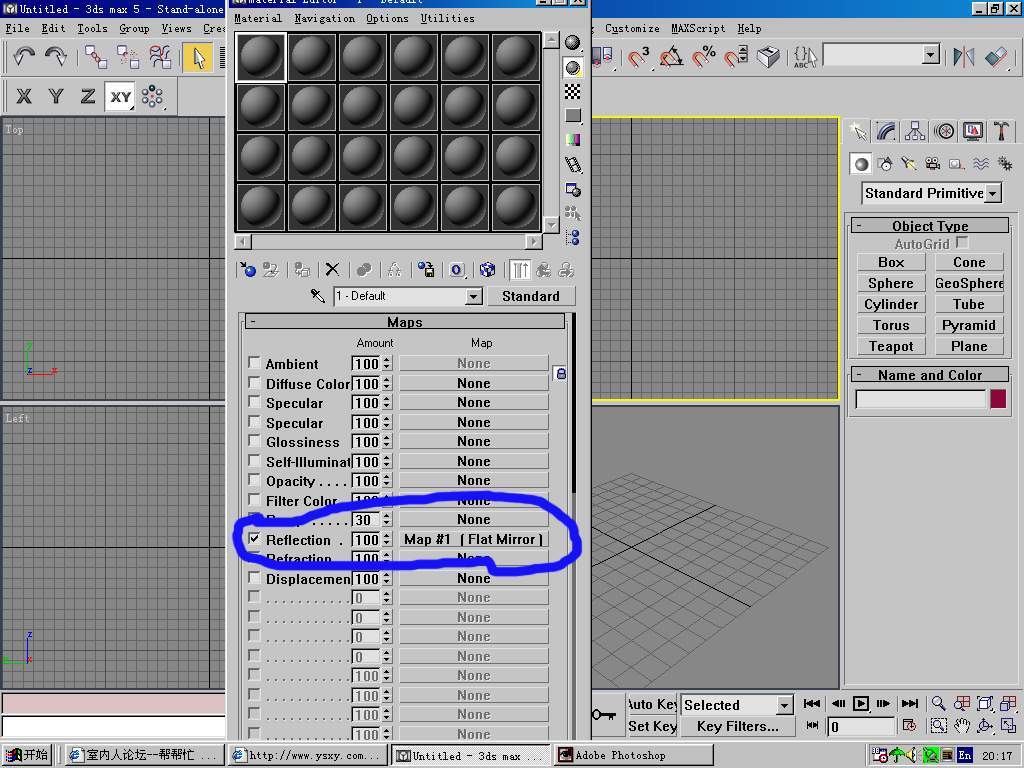The image size is (1024, 768).
Task: Toggle the XY axis constraint button
Action: 120,97
